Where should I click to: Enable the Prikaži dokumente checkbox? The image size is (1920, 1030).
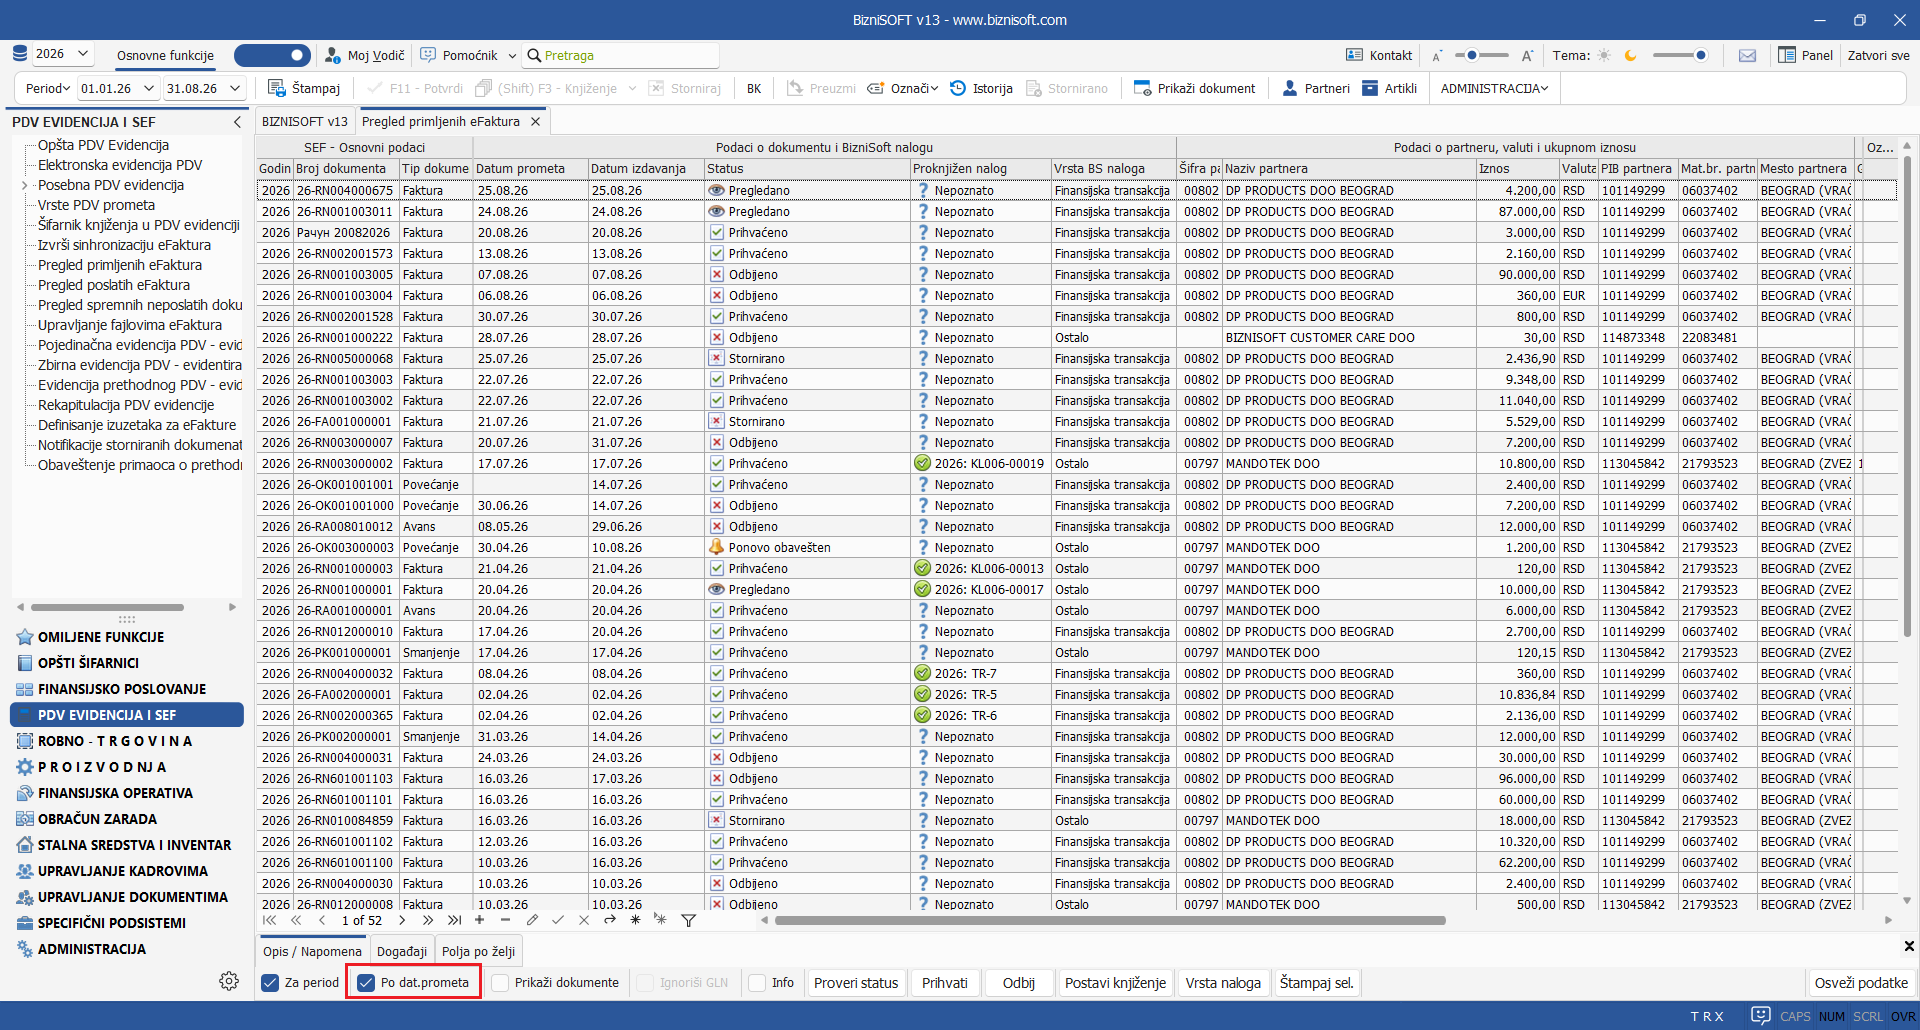500,983
